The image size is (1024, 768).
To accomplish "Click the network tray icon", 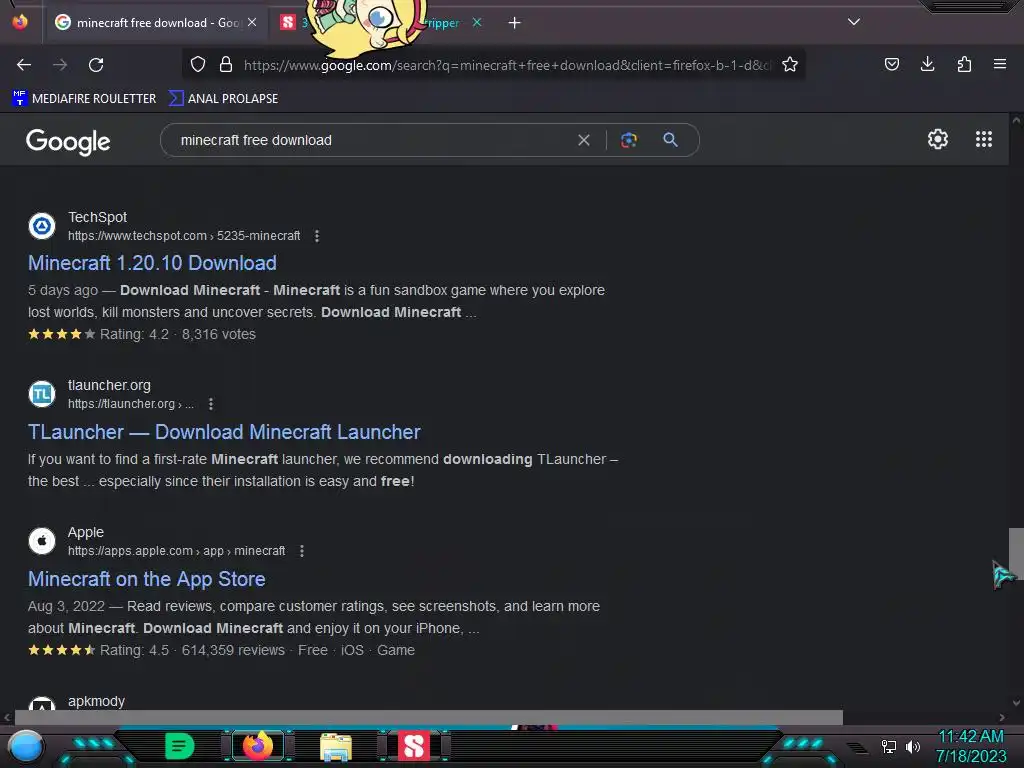I will [x=888, y=746].
